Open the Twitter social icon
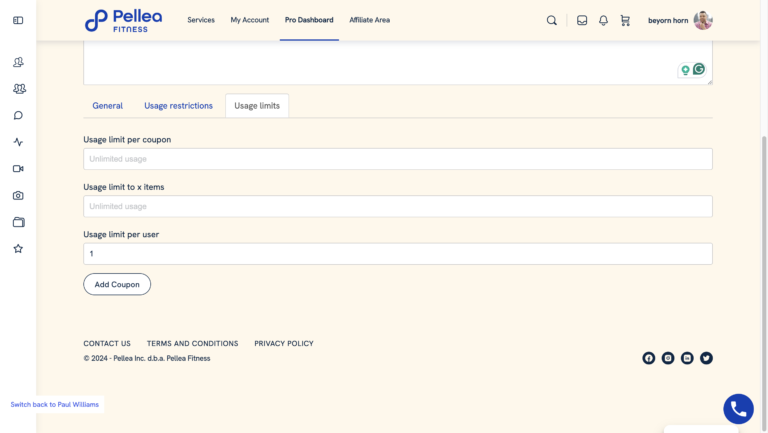The height and width of the screenshot is (433, 768). 706,358
